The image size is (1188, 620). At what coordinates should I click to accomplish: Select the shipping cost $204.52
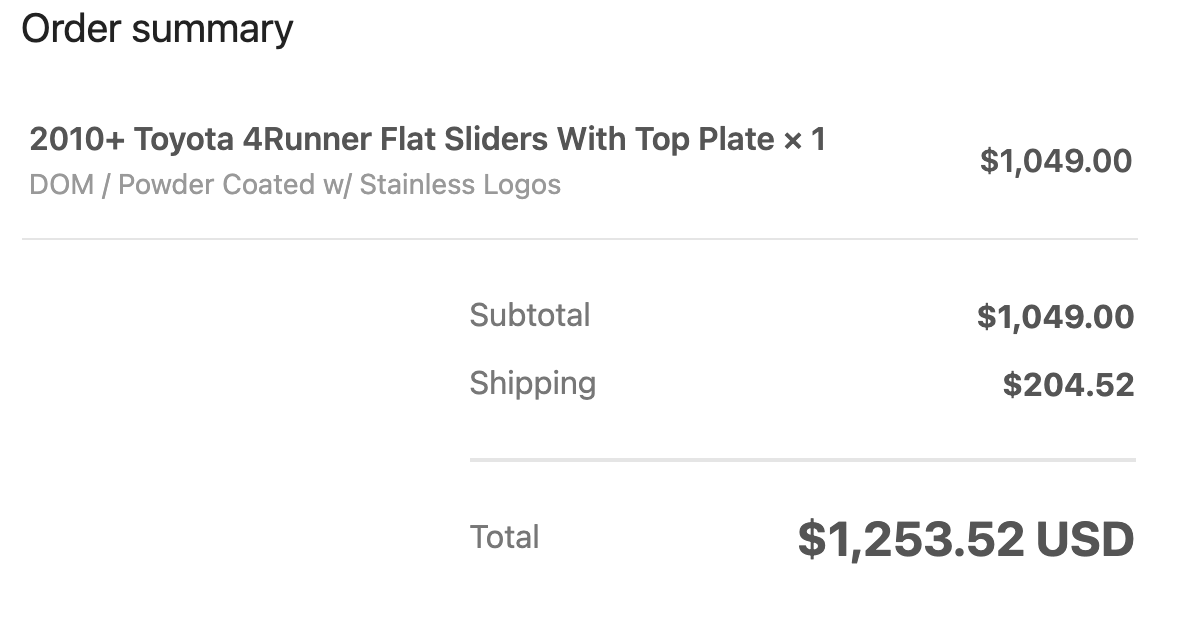point(1068,384)
